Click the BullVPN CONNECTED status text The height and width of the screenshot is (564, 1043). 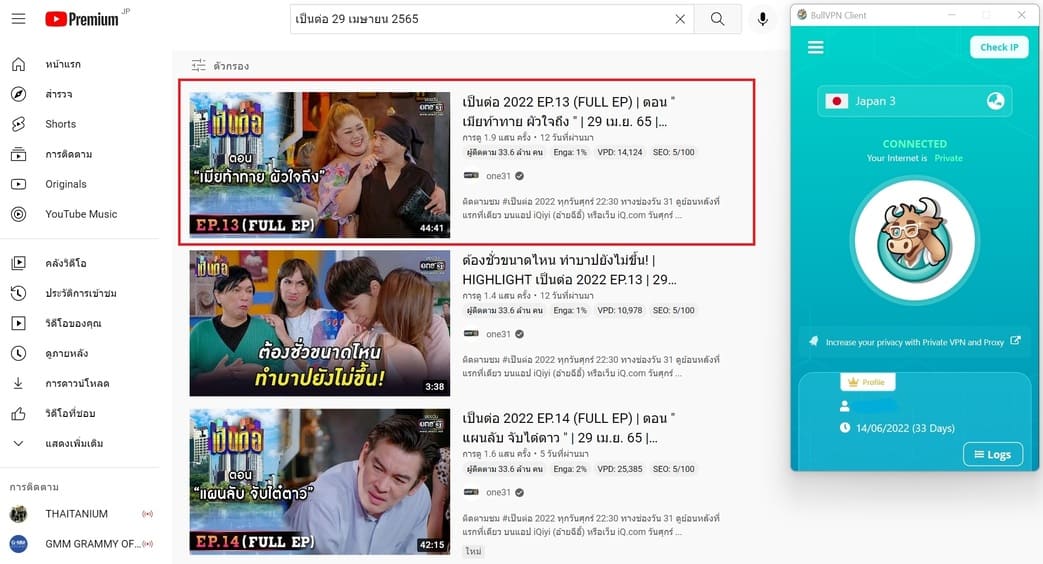tap(915, 144)
